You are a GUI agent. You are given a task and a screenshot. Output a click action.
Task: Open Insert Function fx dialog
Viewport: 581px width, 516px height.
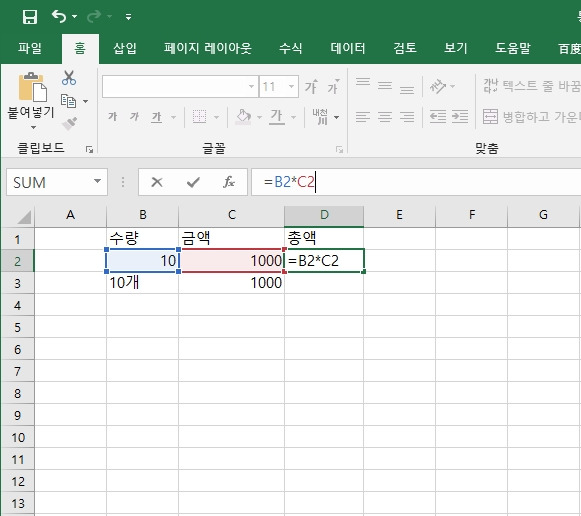229,182
